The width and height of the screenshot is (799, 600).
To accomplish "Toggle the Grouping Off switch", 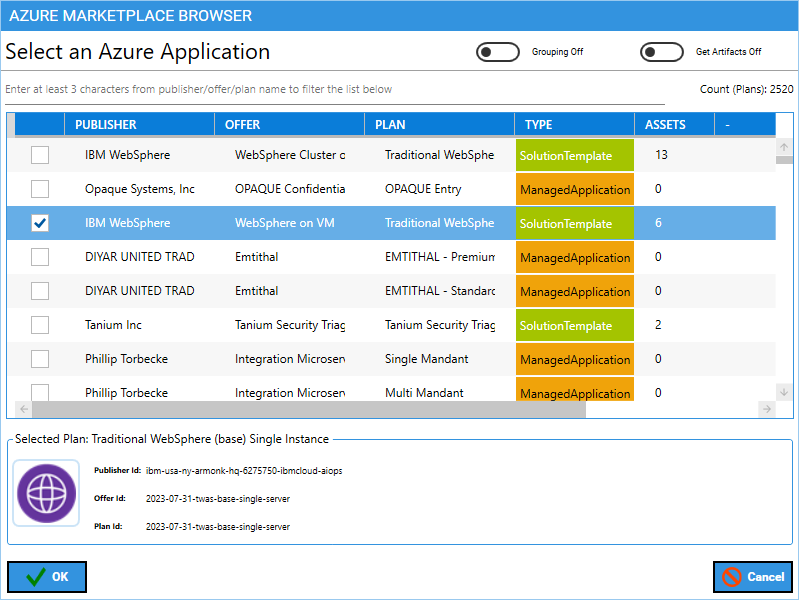I will [x=497, y=52].
